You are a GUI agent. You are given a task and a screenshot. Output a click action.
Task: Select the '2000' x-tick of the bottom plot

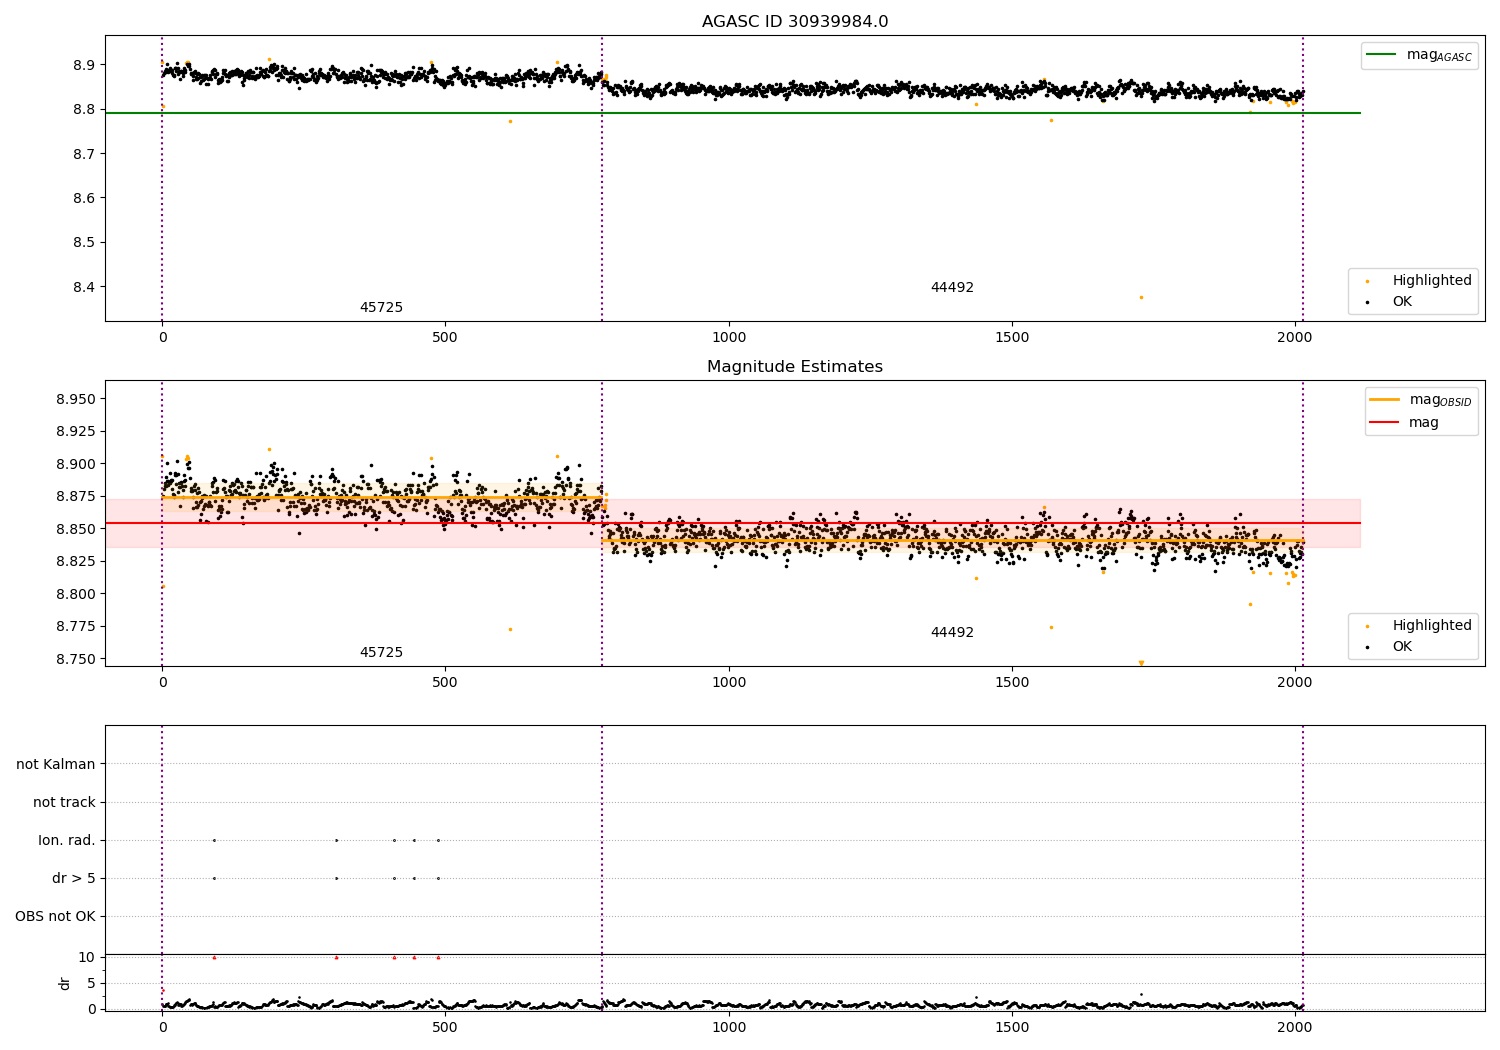pos(1295,1027)
